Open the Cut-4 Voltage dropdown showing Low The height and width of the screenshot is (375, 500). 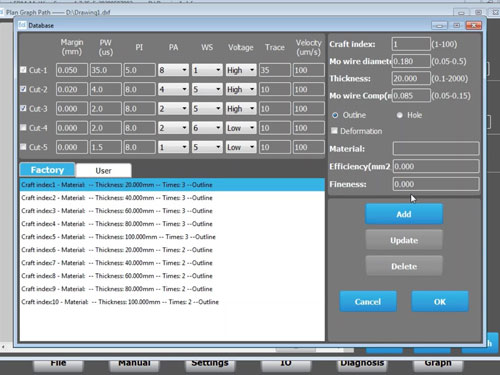point(241,128)
